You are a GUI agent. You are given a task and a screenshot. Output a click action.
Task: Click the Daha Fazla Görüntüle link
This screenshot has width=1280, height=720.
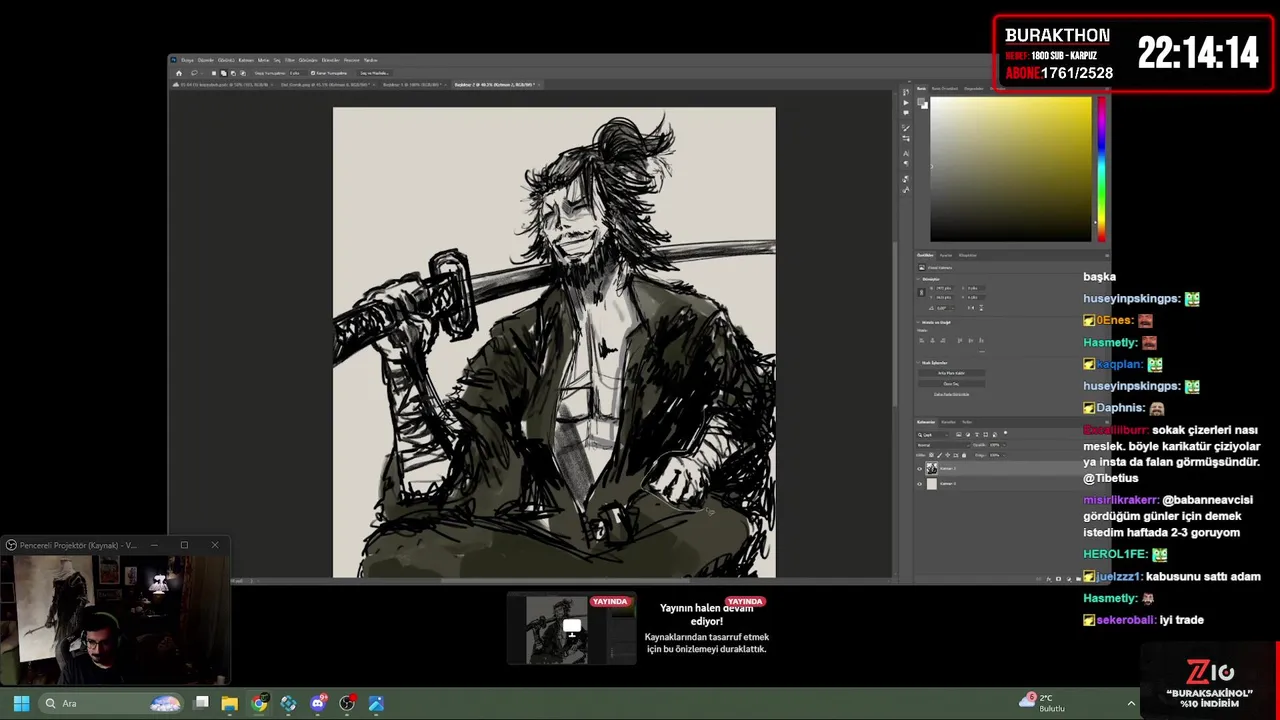(952, 394)
